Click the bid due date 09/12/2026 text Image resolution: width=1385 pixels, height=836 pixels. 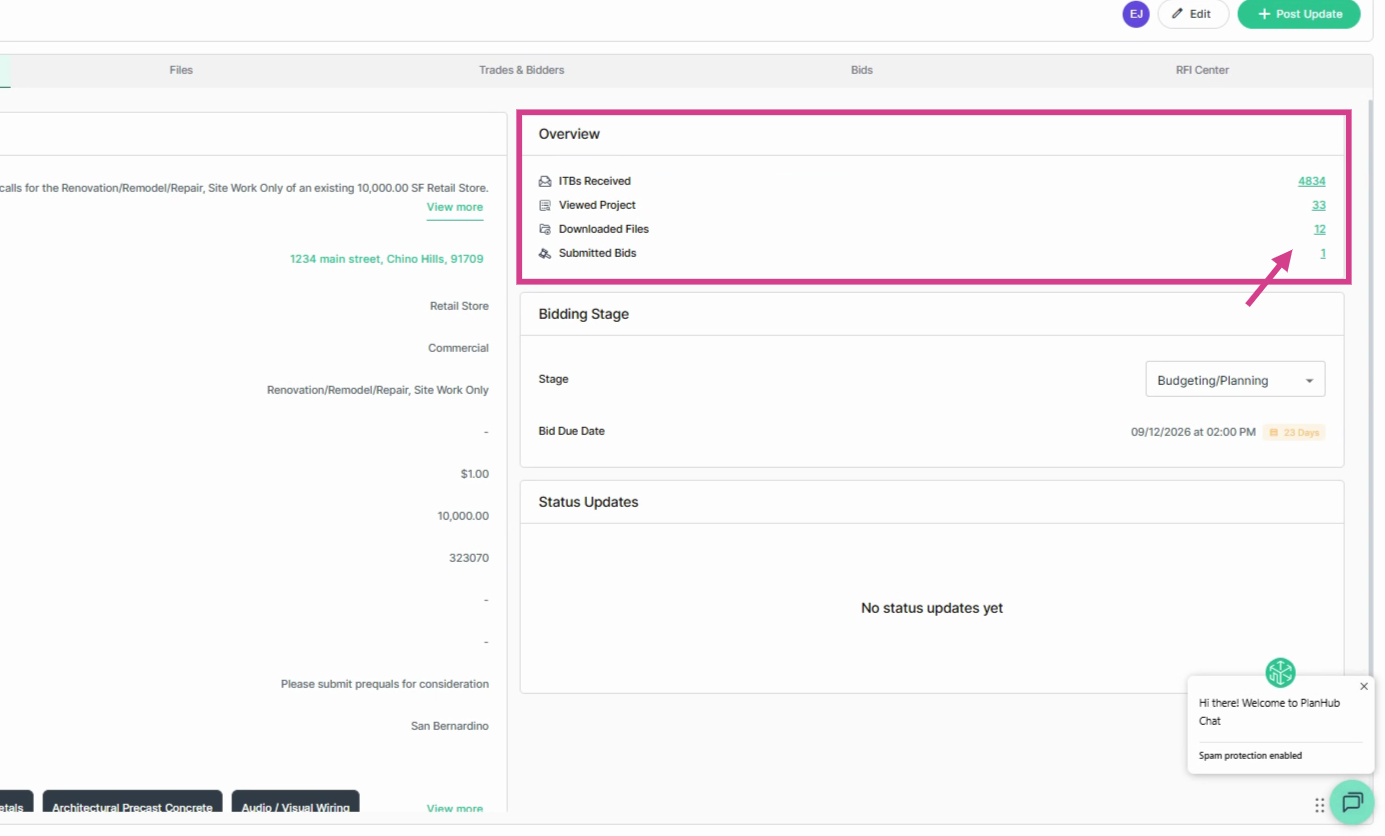pos(1193,432)
